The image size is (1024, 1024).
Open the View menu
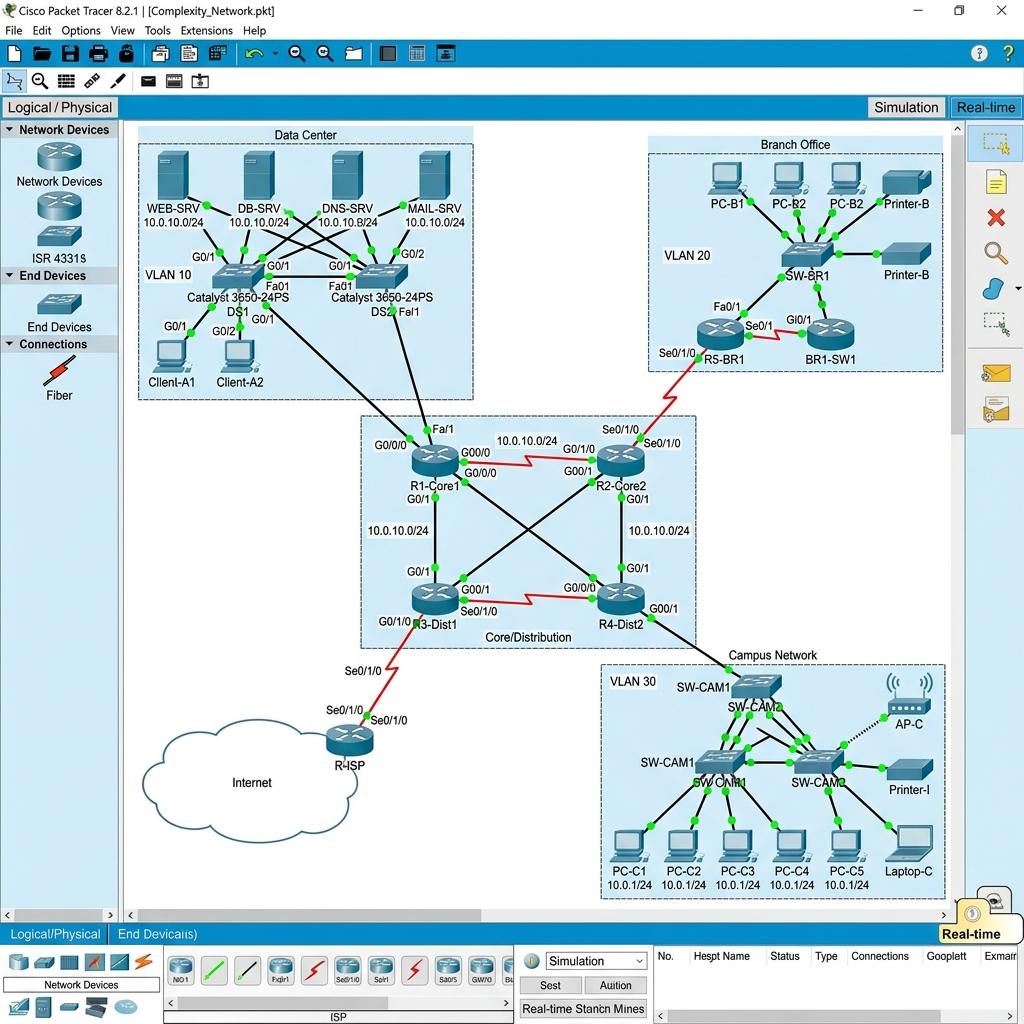(122, 31)
